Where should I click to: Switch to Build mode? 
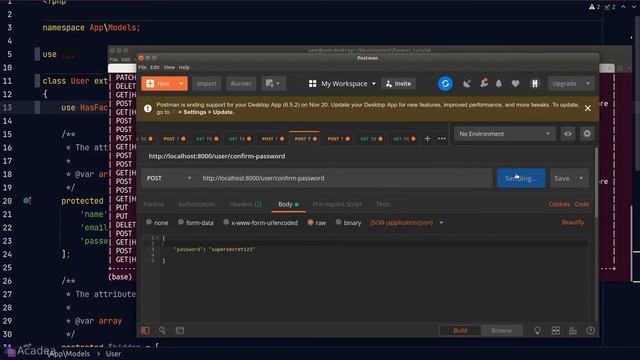coord(460,331)
